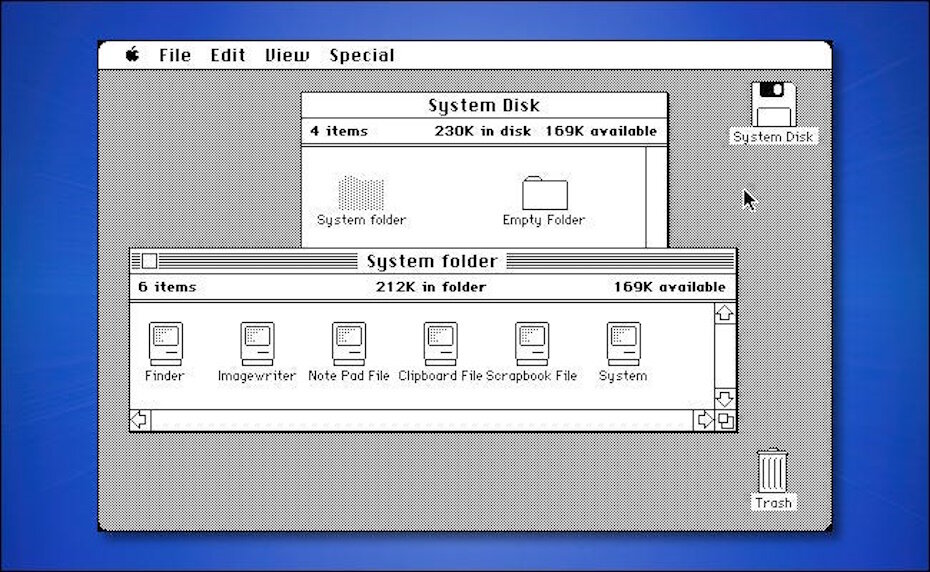Click the scroll left arrow
The width and height of the screenshot is (930, 572).
140,420
